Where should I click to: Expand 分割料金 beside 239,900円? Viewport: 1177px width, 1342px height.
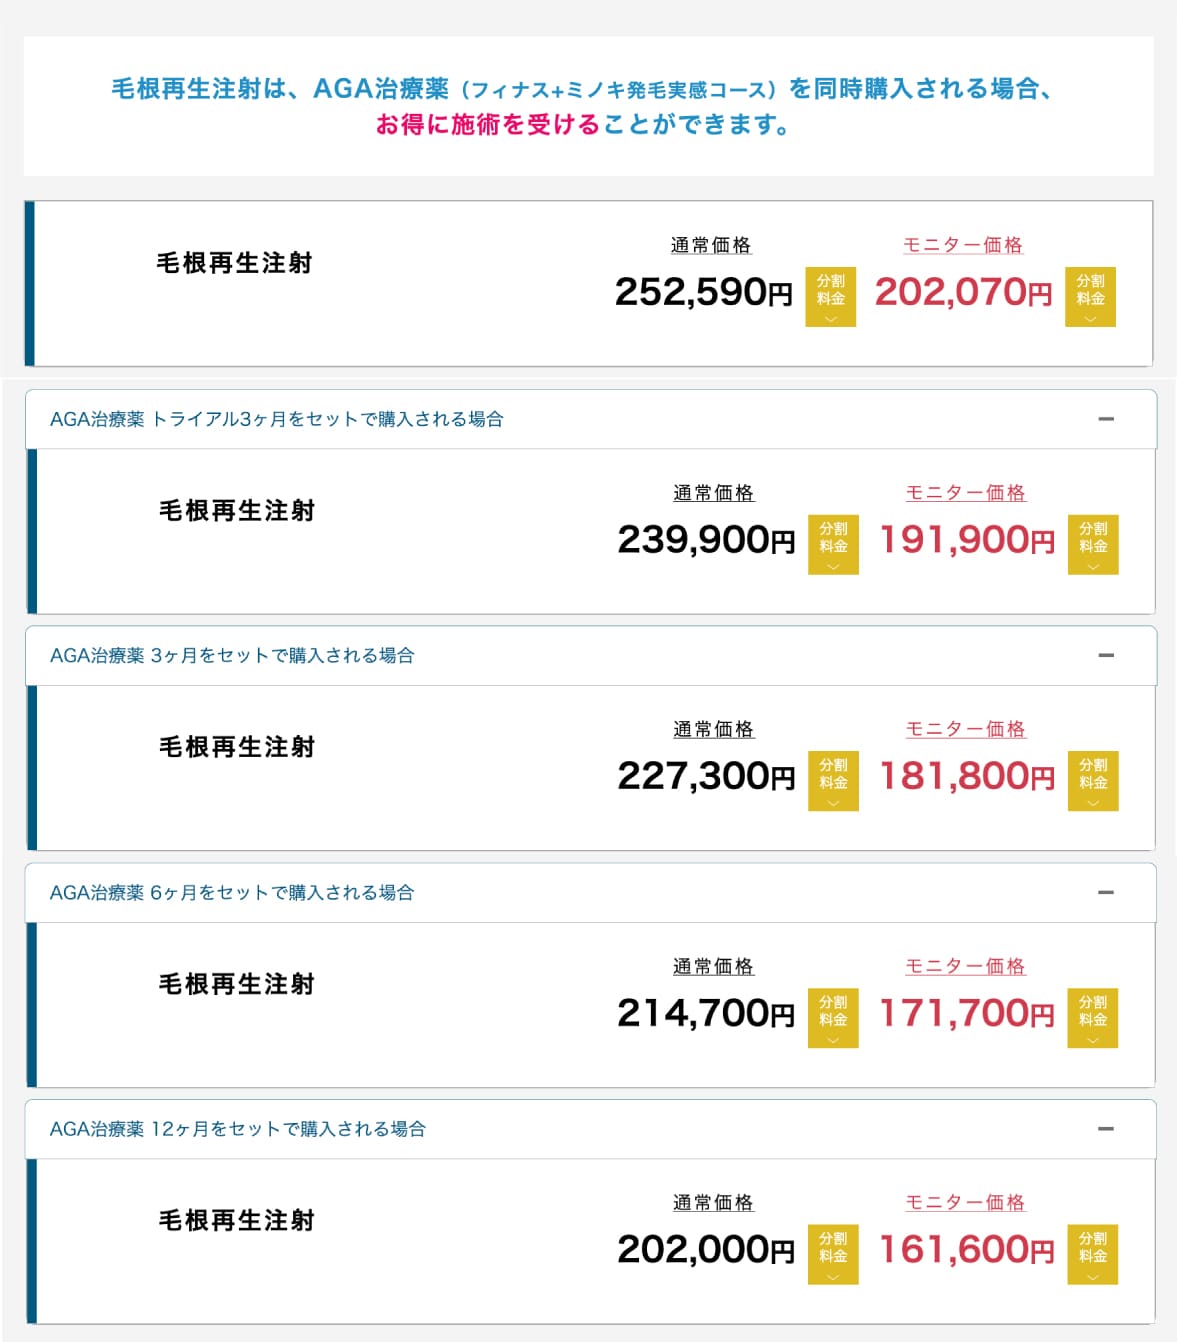click(x=833, y=545)
